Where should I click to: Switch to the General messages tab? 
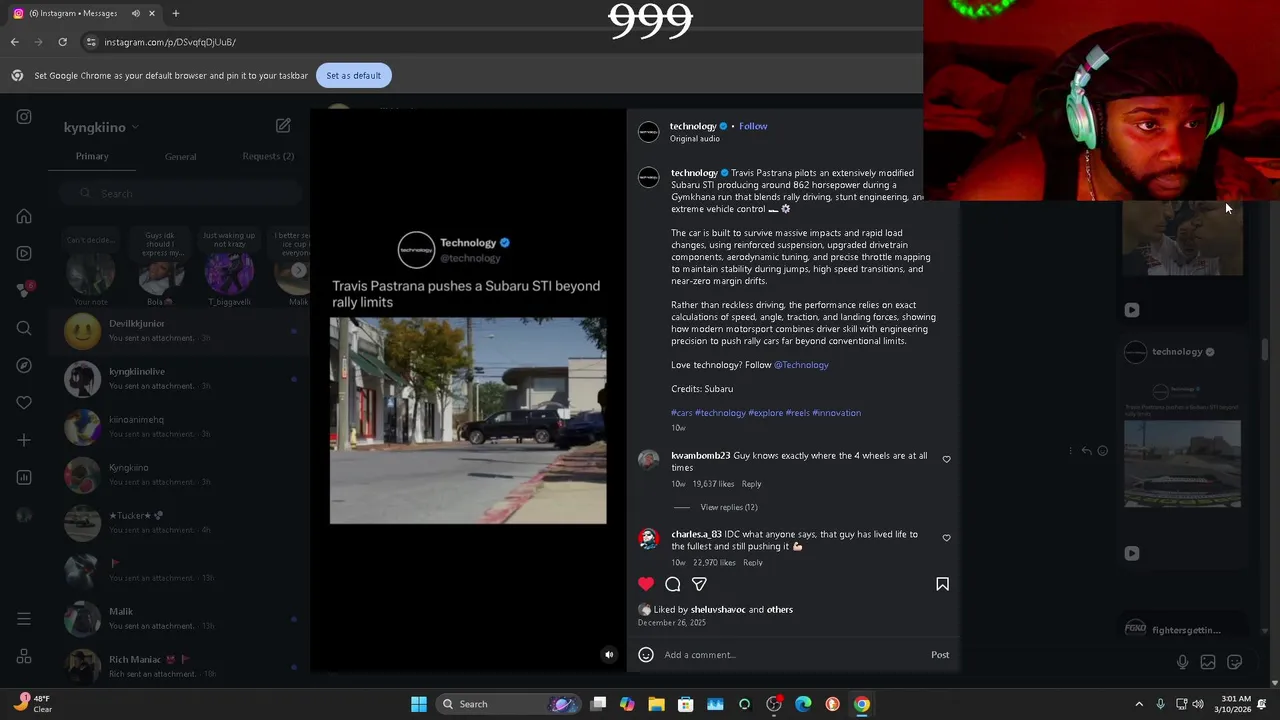coord(181,156)
